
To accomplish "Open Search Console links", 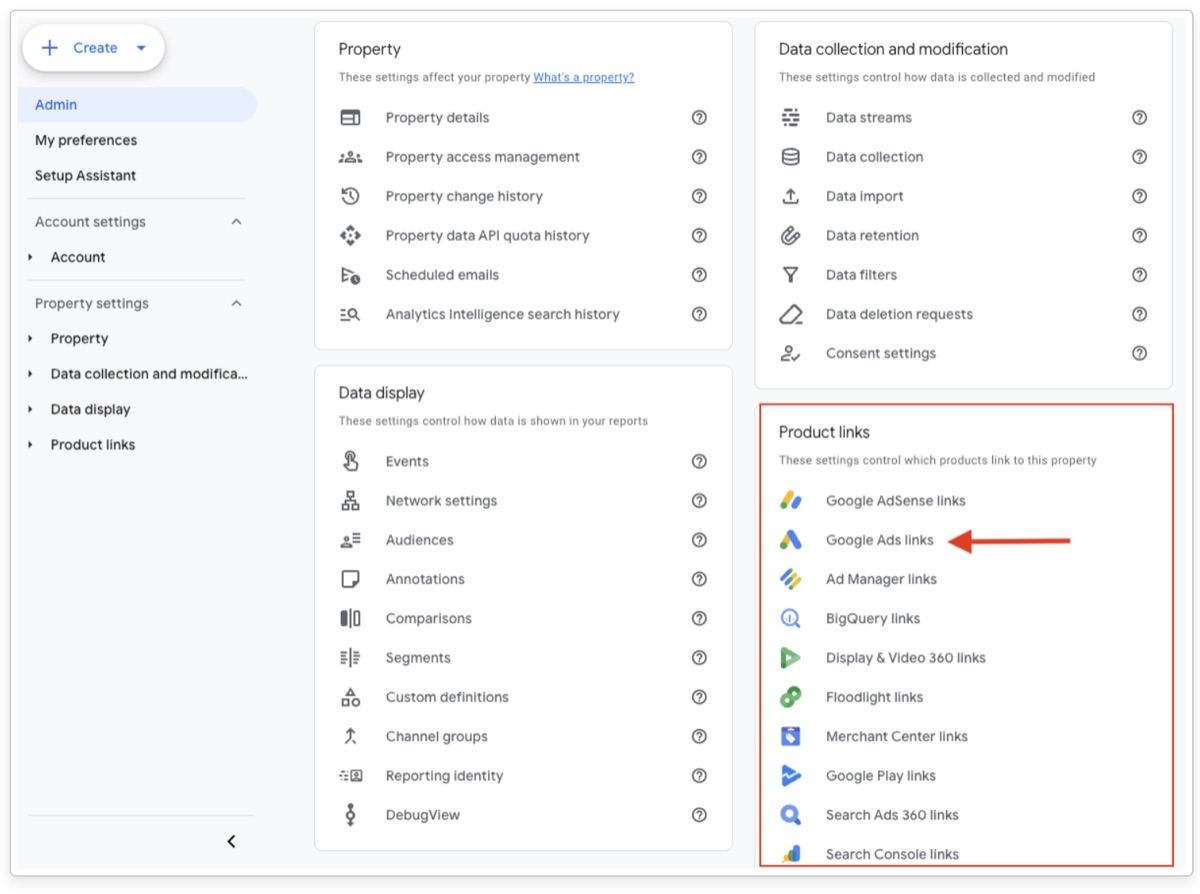I will click(x=892, y=854).
